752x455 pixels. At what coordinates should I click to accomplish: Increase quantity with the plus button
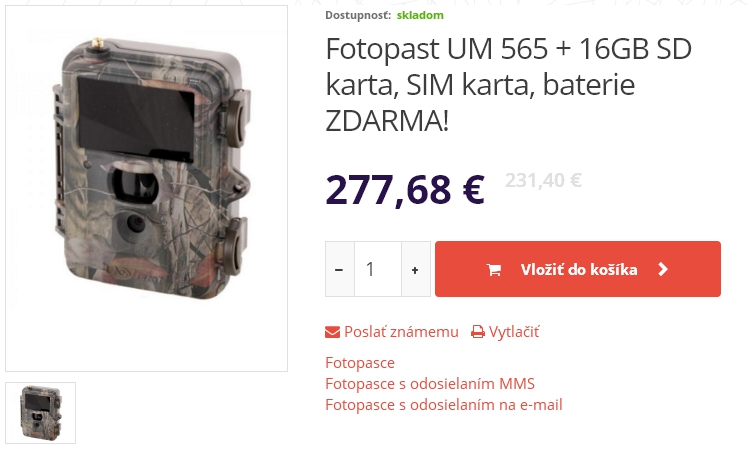coord(415,269)
